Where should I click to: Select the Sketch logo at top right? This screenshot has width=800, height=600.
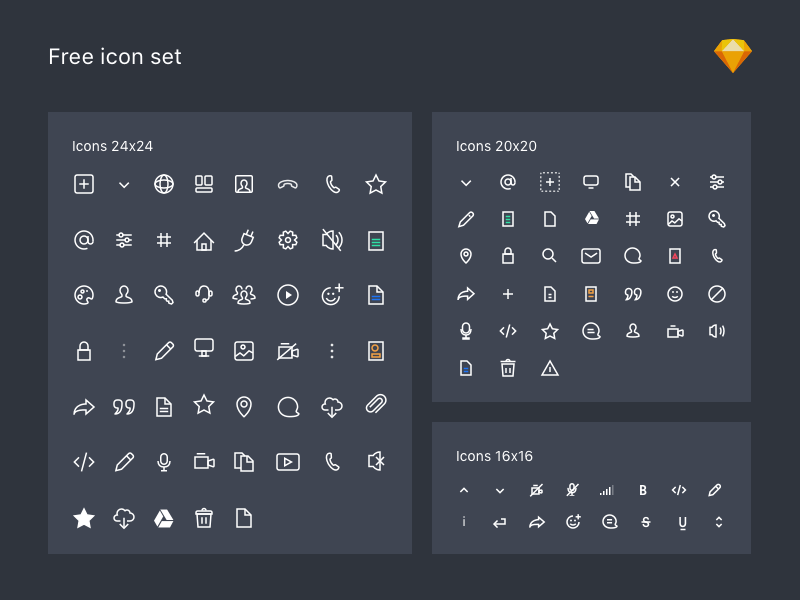point(732,56)
